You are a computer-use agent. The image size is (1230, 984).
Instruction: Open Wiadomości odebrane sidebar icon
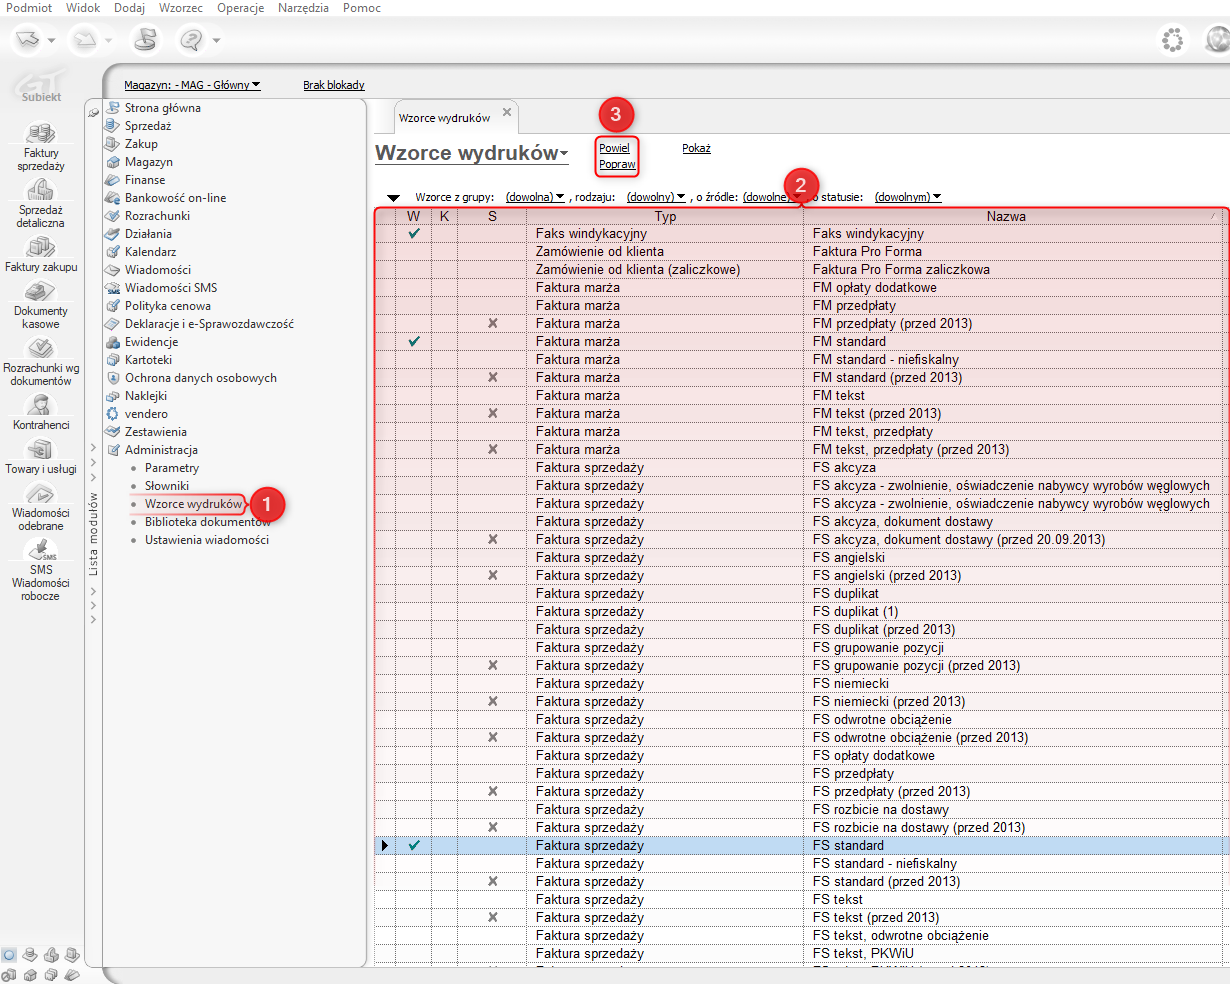pyautogui.click(x=41, y=493)
